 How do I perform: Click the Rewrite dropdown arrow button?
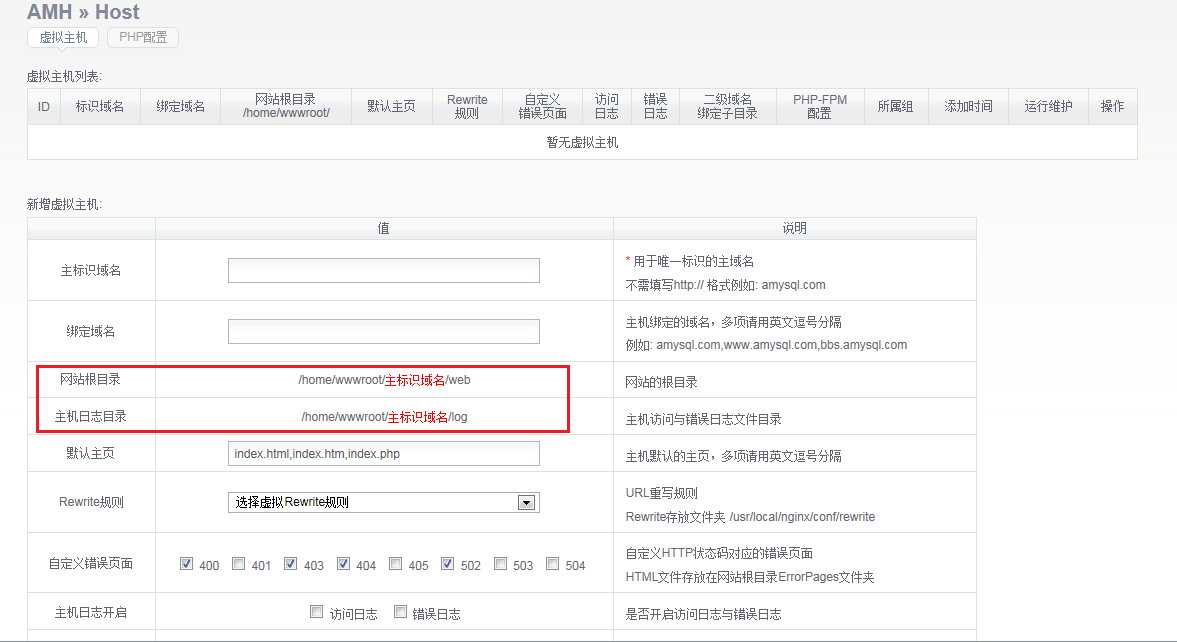point(527,503)
